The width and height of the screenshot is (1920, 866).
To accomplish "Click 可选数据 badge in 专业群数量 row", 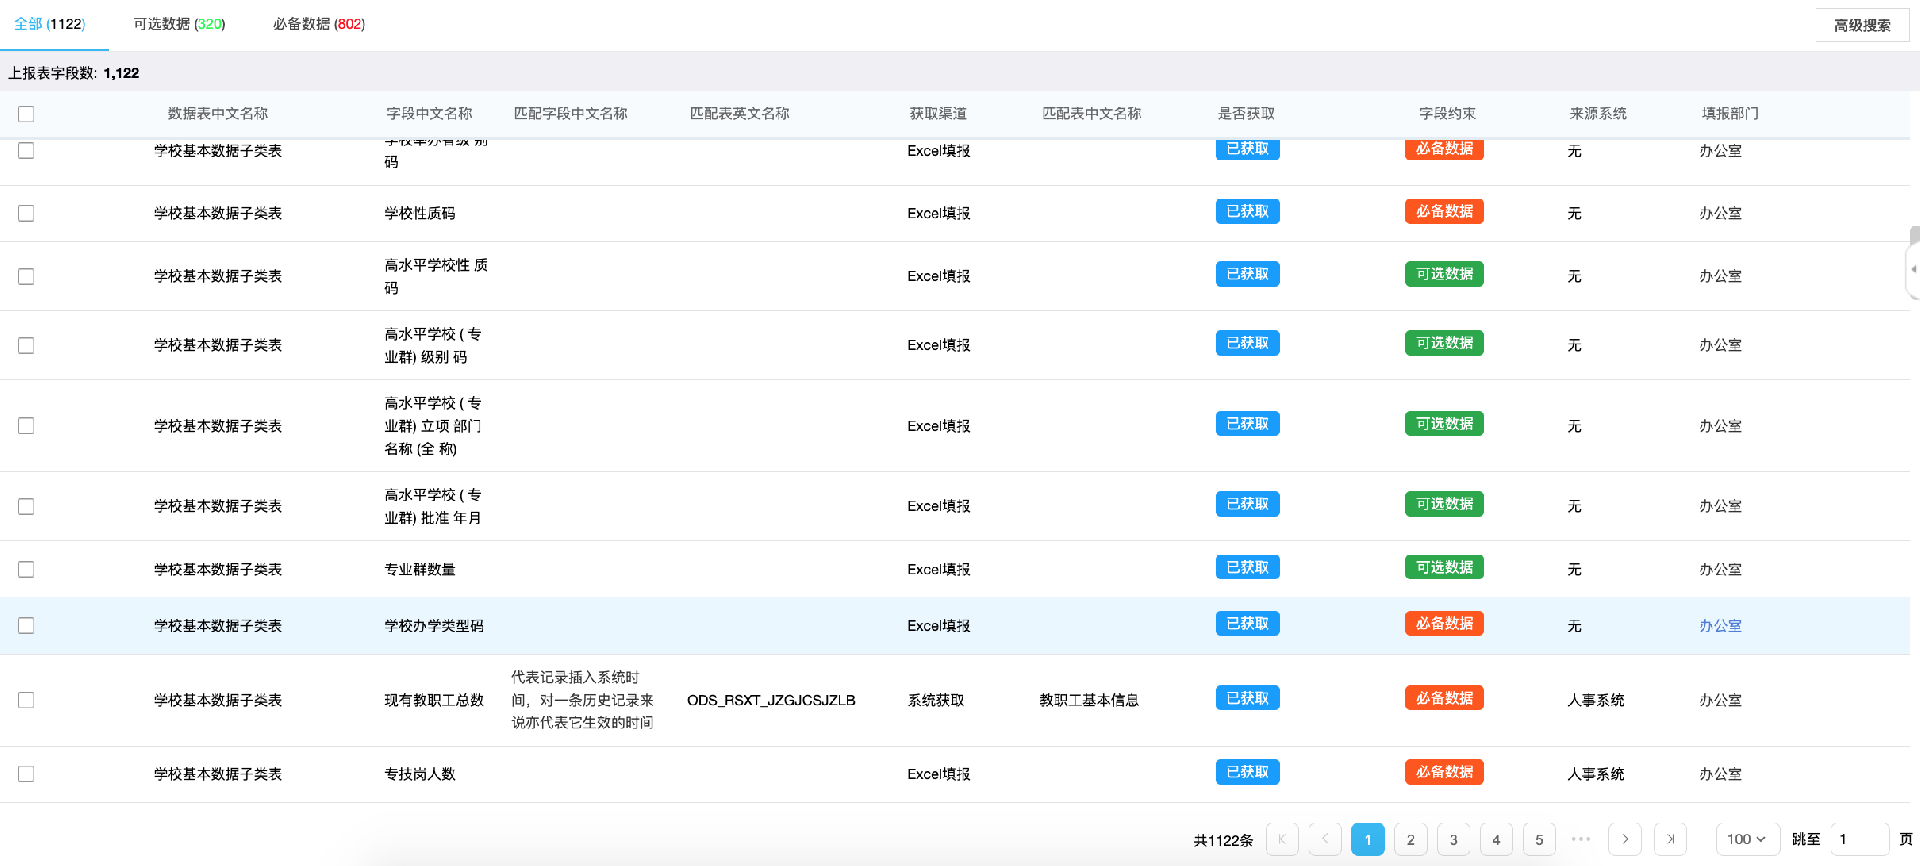I will pyautogui.click(x=1444, y=567).
